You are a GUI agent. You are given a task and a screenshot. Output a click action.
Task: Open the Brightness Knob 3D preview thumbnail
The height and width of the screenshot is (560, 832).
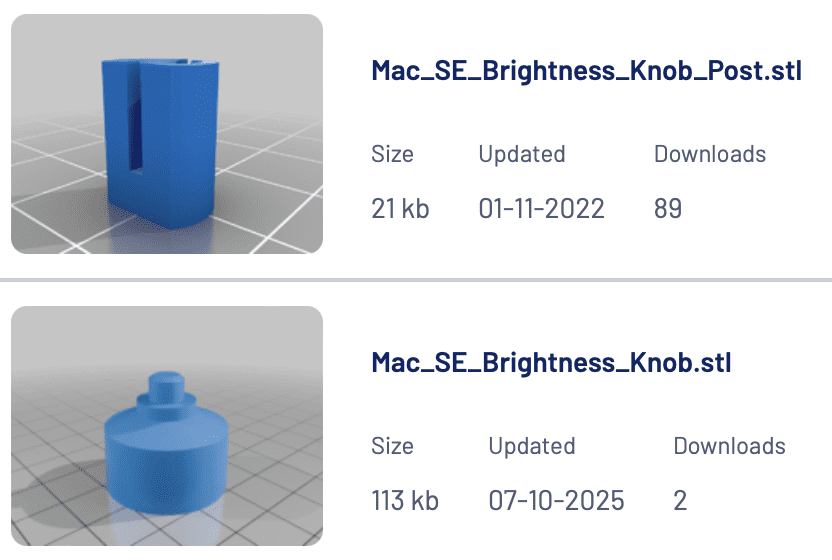pos(167,426)
